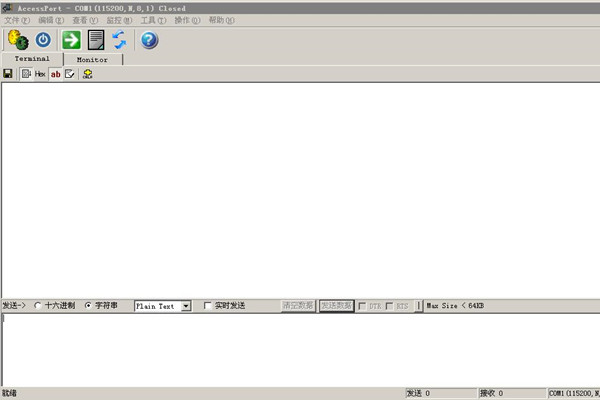This screenshot has height=400, width=600.
Task: Click the green arrow send icon
Action: click(x=71, y=40)
